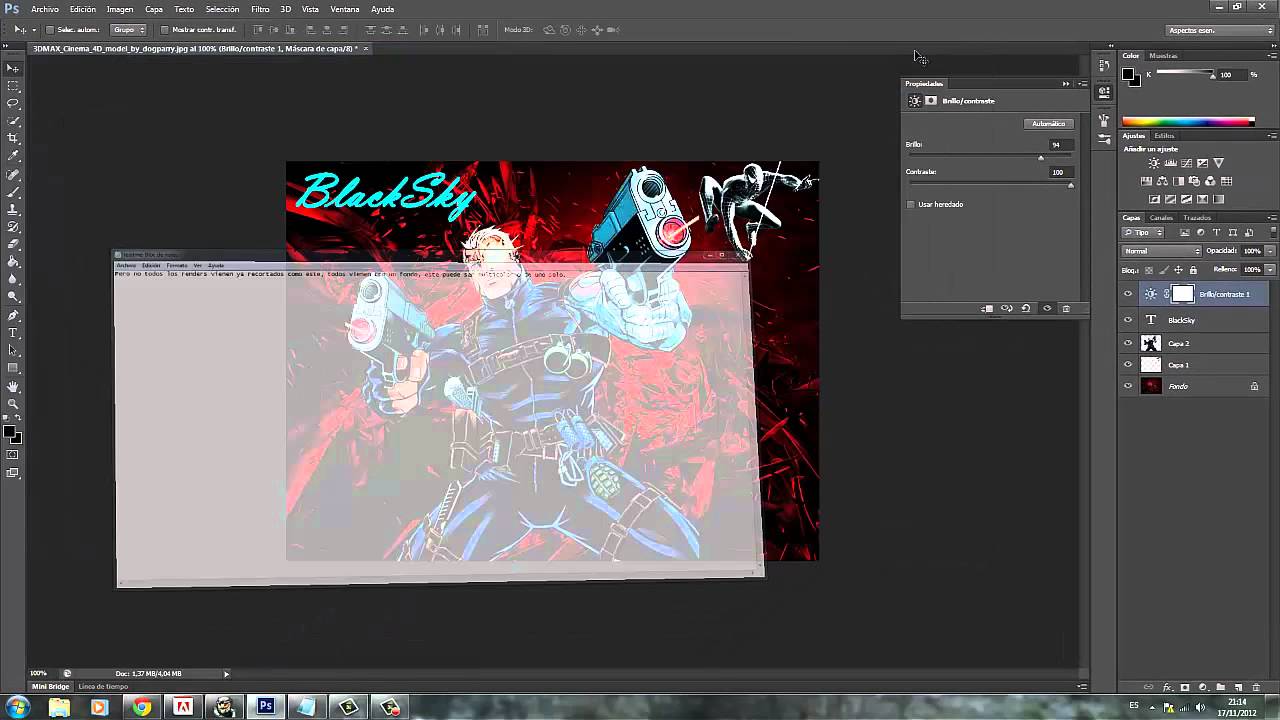Screen dimensions: 1280x720
Task: Open Google Chrome from the taskbar
Action: pyautogui.click(x=142, y=707)
